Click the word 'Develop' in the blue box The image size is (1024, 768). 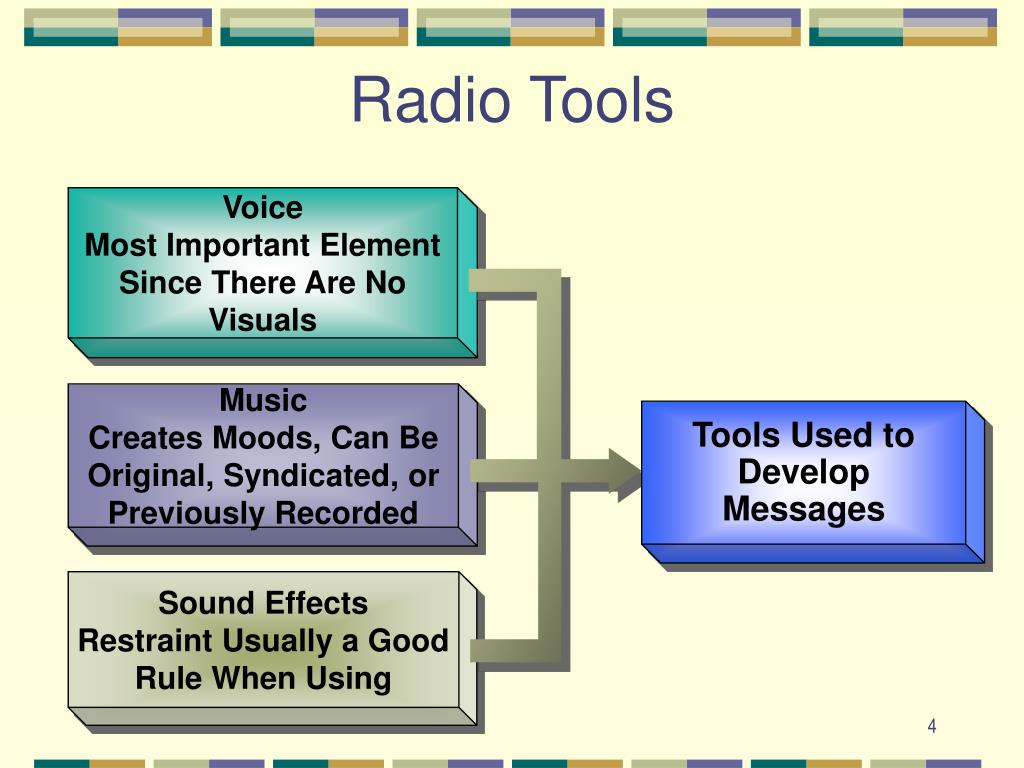click(x=803, y=472)
